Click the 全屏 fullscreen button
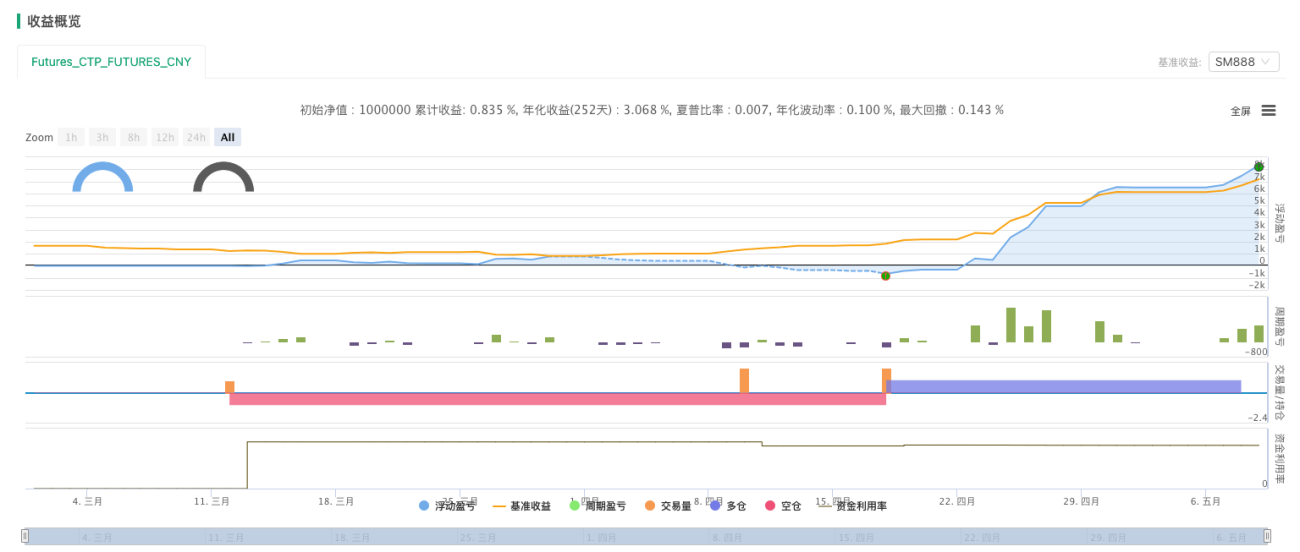 click(1240, 111)
